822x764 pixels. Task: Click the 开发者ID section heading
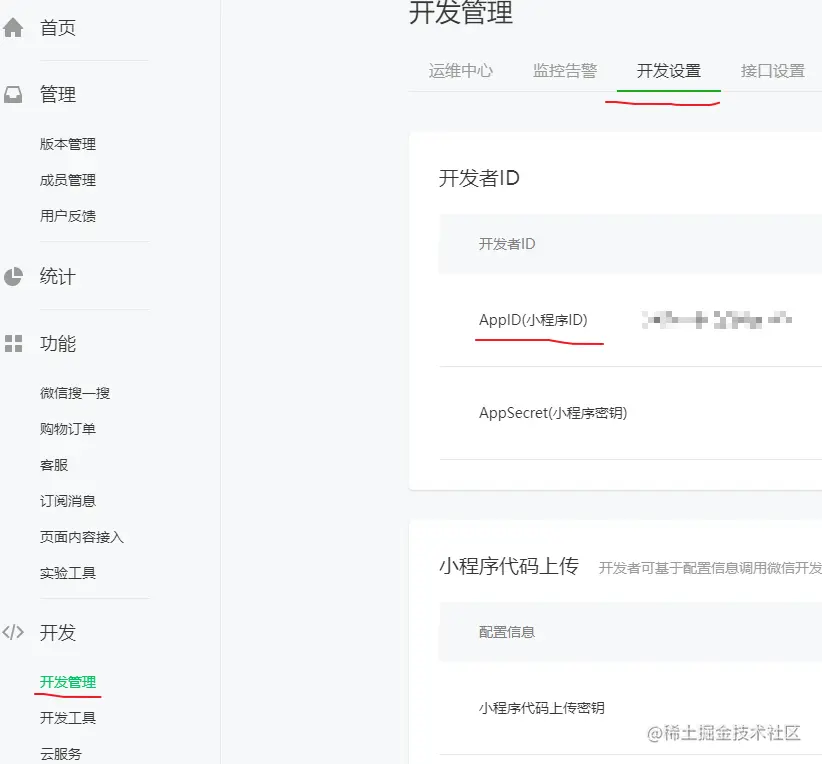click(x=479, y=178)
